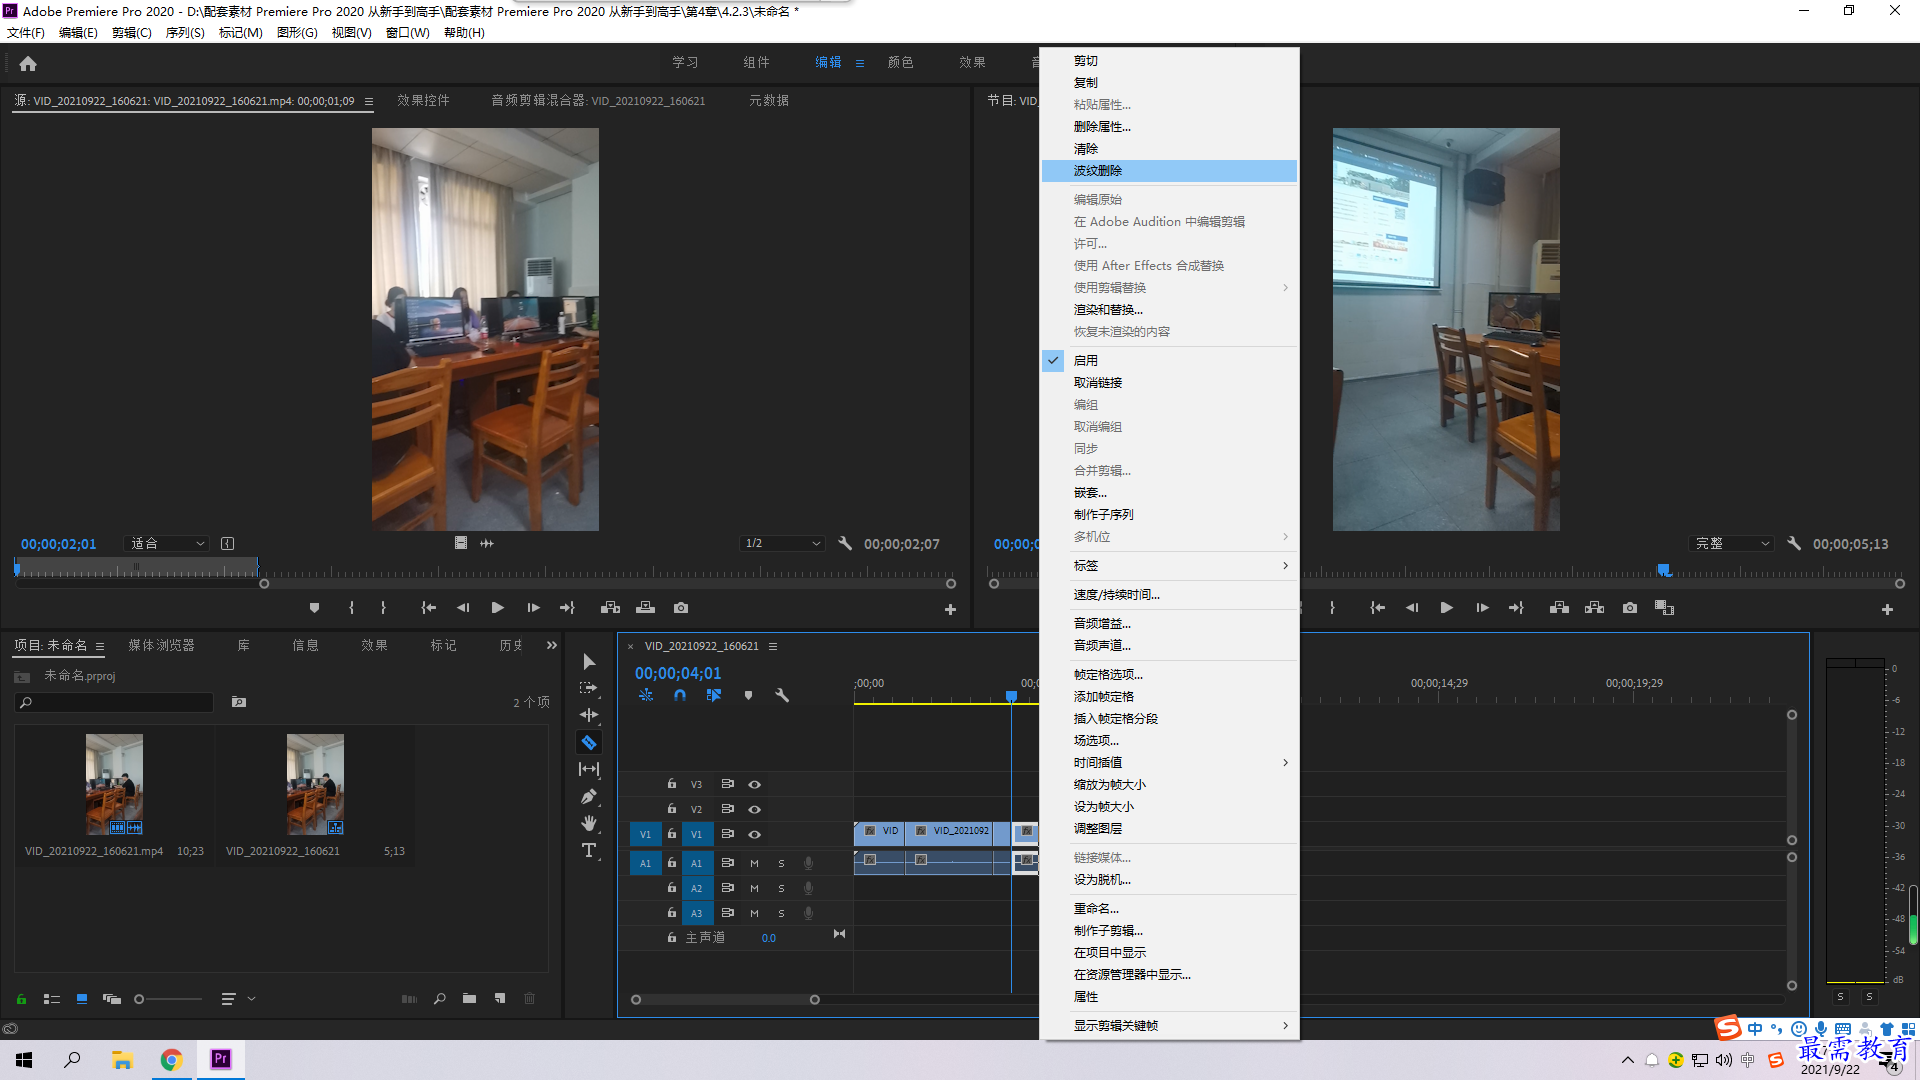Step forward one frame in Source monitor
Screen dimensions: 1920x1080
pyautogui.click(x=533, y=608)
